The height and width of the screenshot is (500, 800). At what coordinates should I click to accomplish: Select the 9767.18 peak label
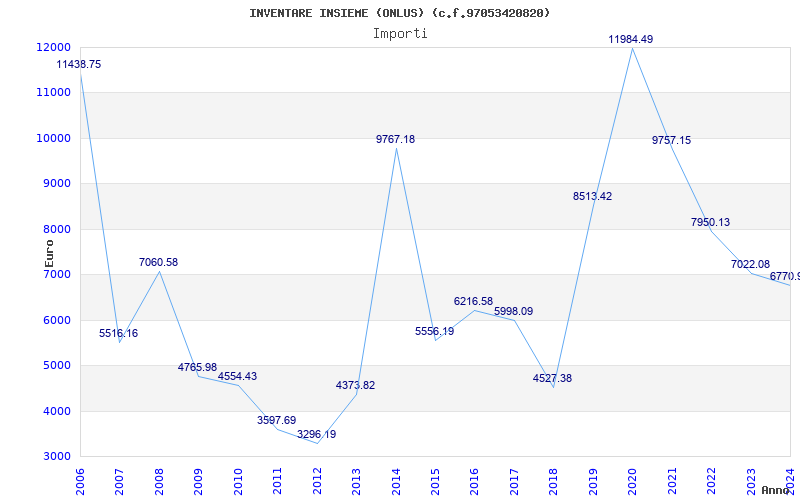[x=395, y=139]
